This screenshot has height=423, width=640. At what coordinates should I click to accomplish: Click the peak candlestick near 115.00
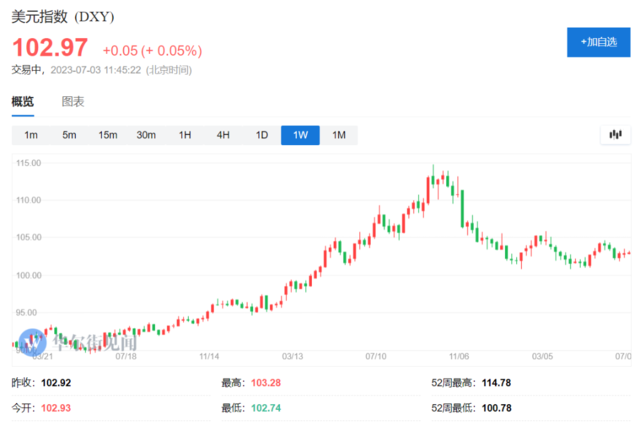433,177
